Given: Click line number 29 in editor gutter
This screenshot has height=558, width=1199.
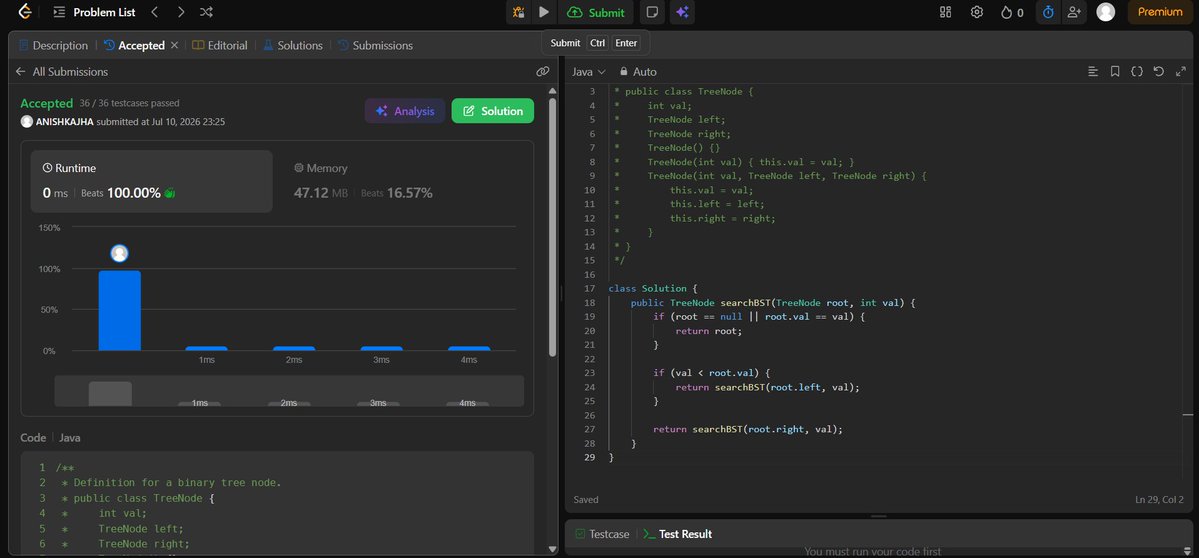Looking at the screenshot, I should [589, 458].
